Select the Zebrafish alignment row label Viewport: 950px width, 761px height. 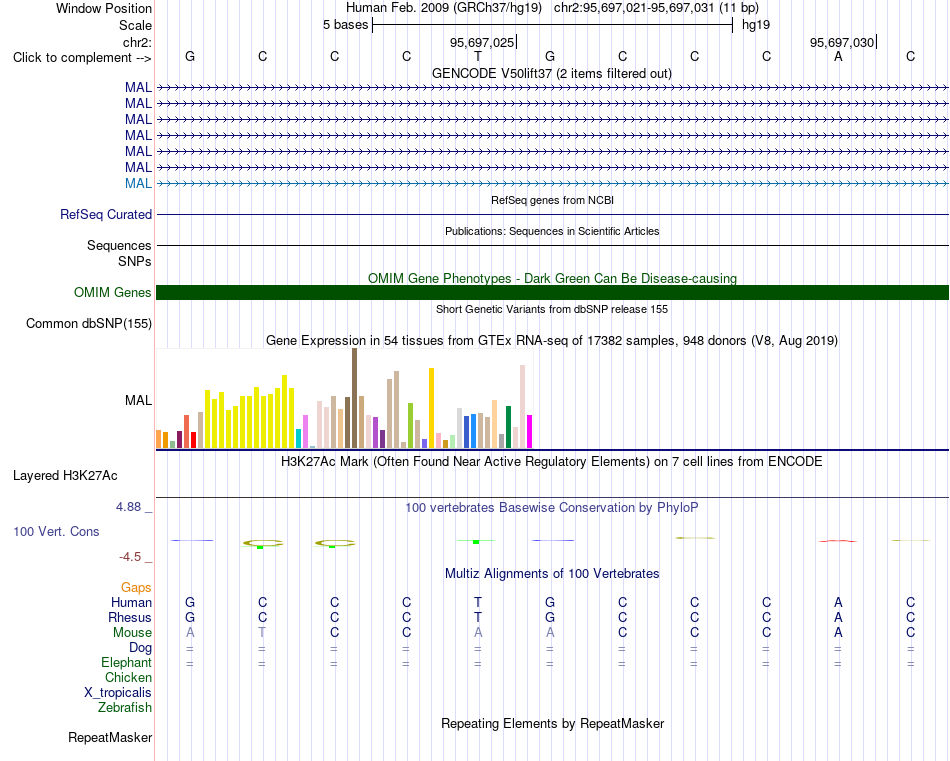(x=125, y=707)
